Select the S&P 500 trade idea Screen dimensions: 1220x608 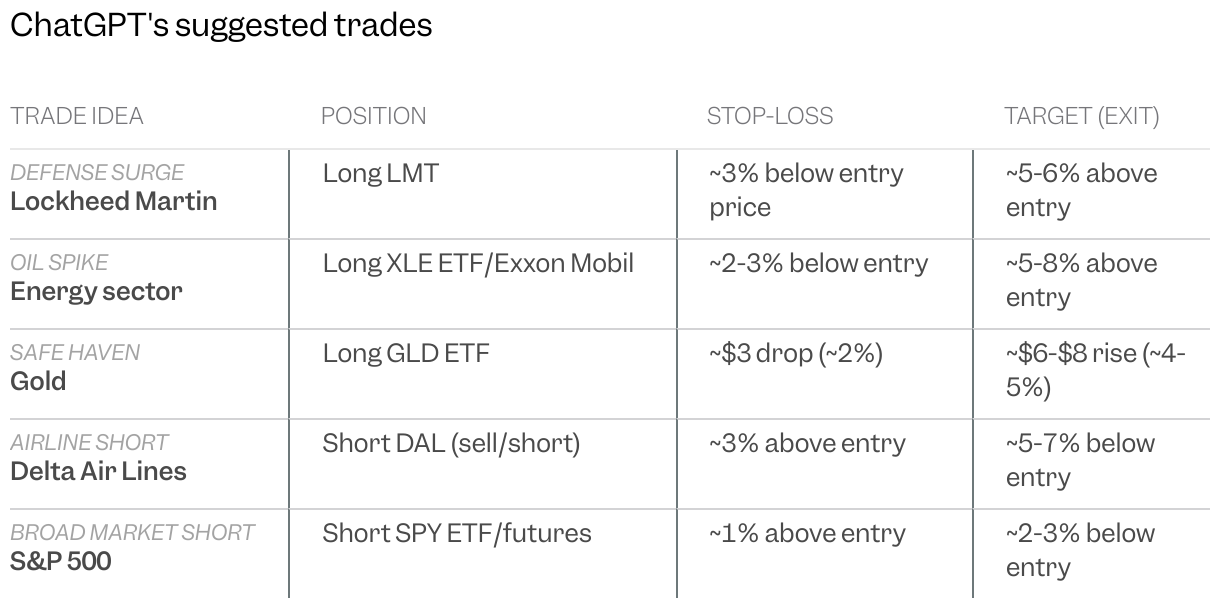coord(60,561)
